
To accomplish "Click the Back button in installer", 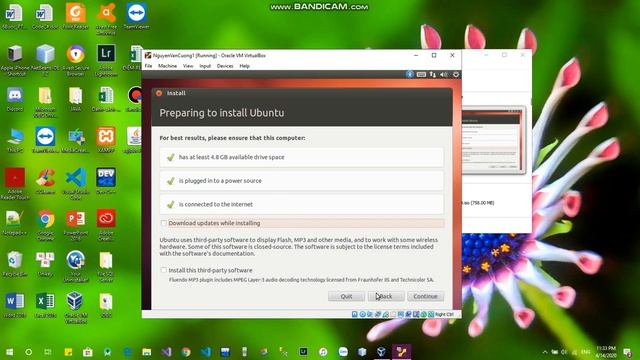I will click(386, 296).
